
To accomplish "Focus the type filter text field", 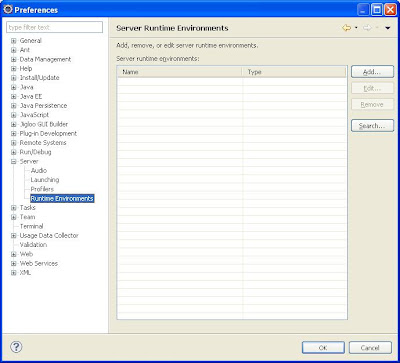I will (x=54, y=27).
